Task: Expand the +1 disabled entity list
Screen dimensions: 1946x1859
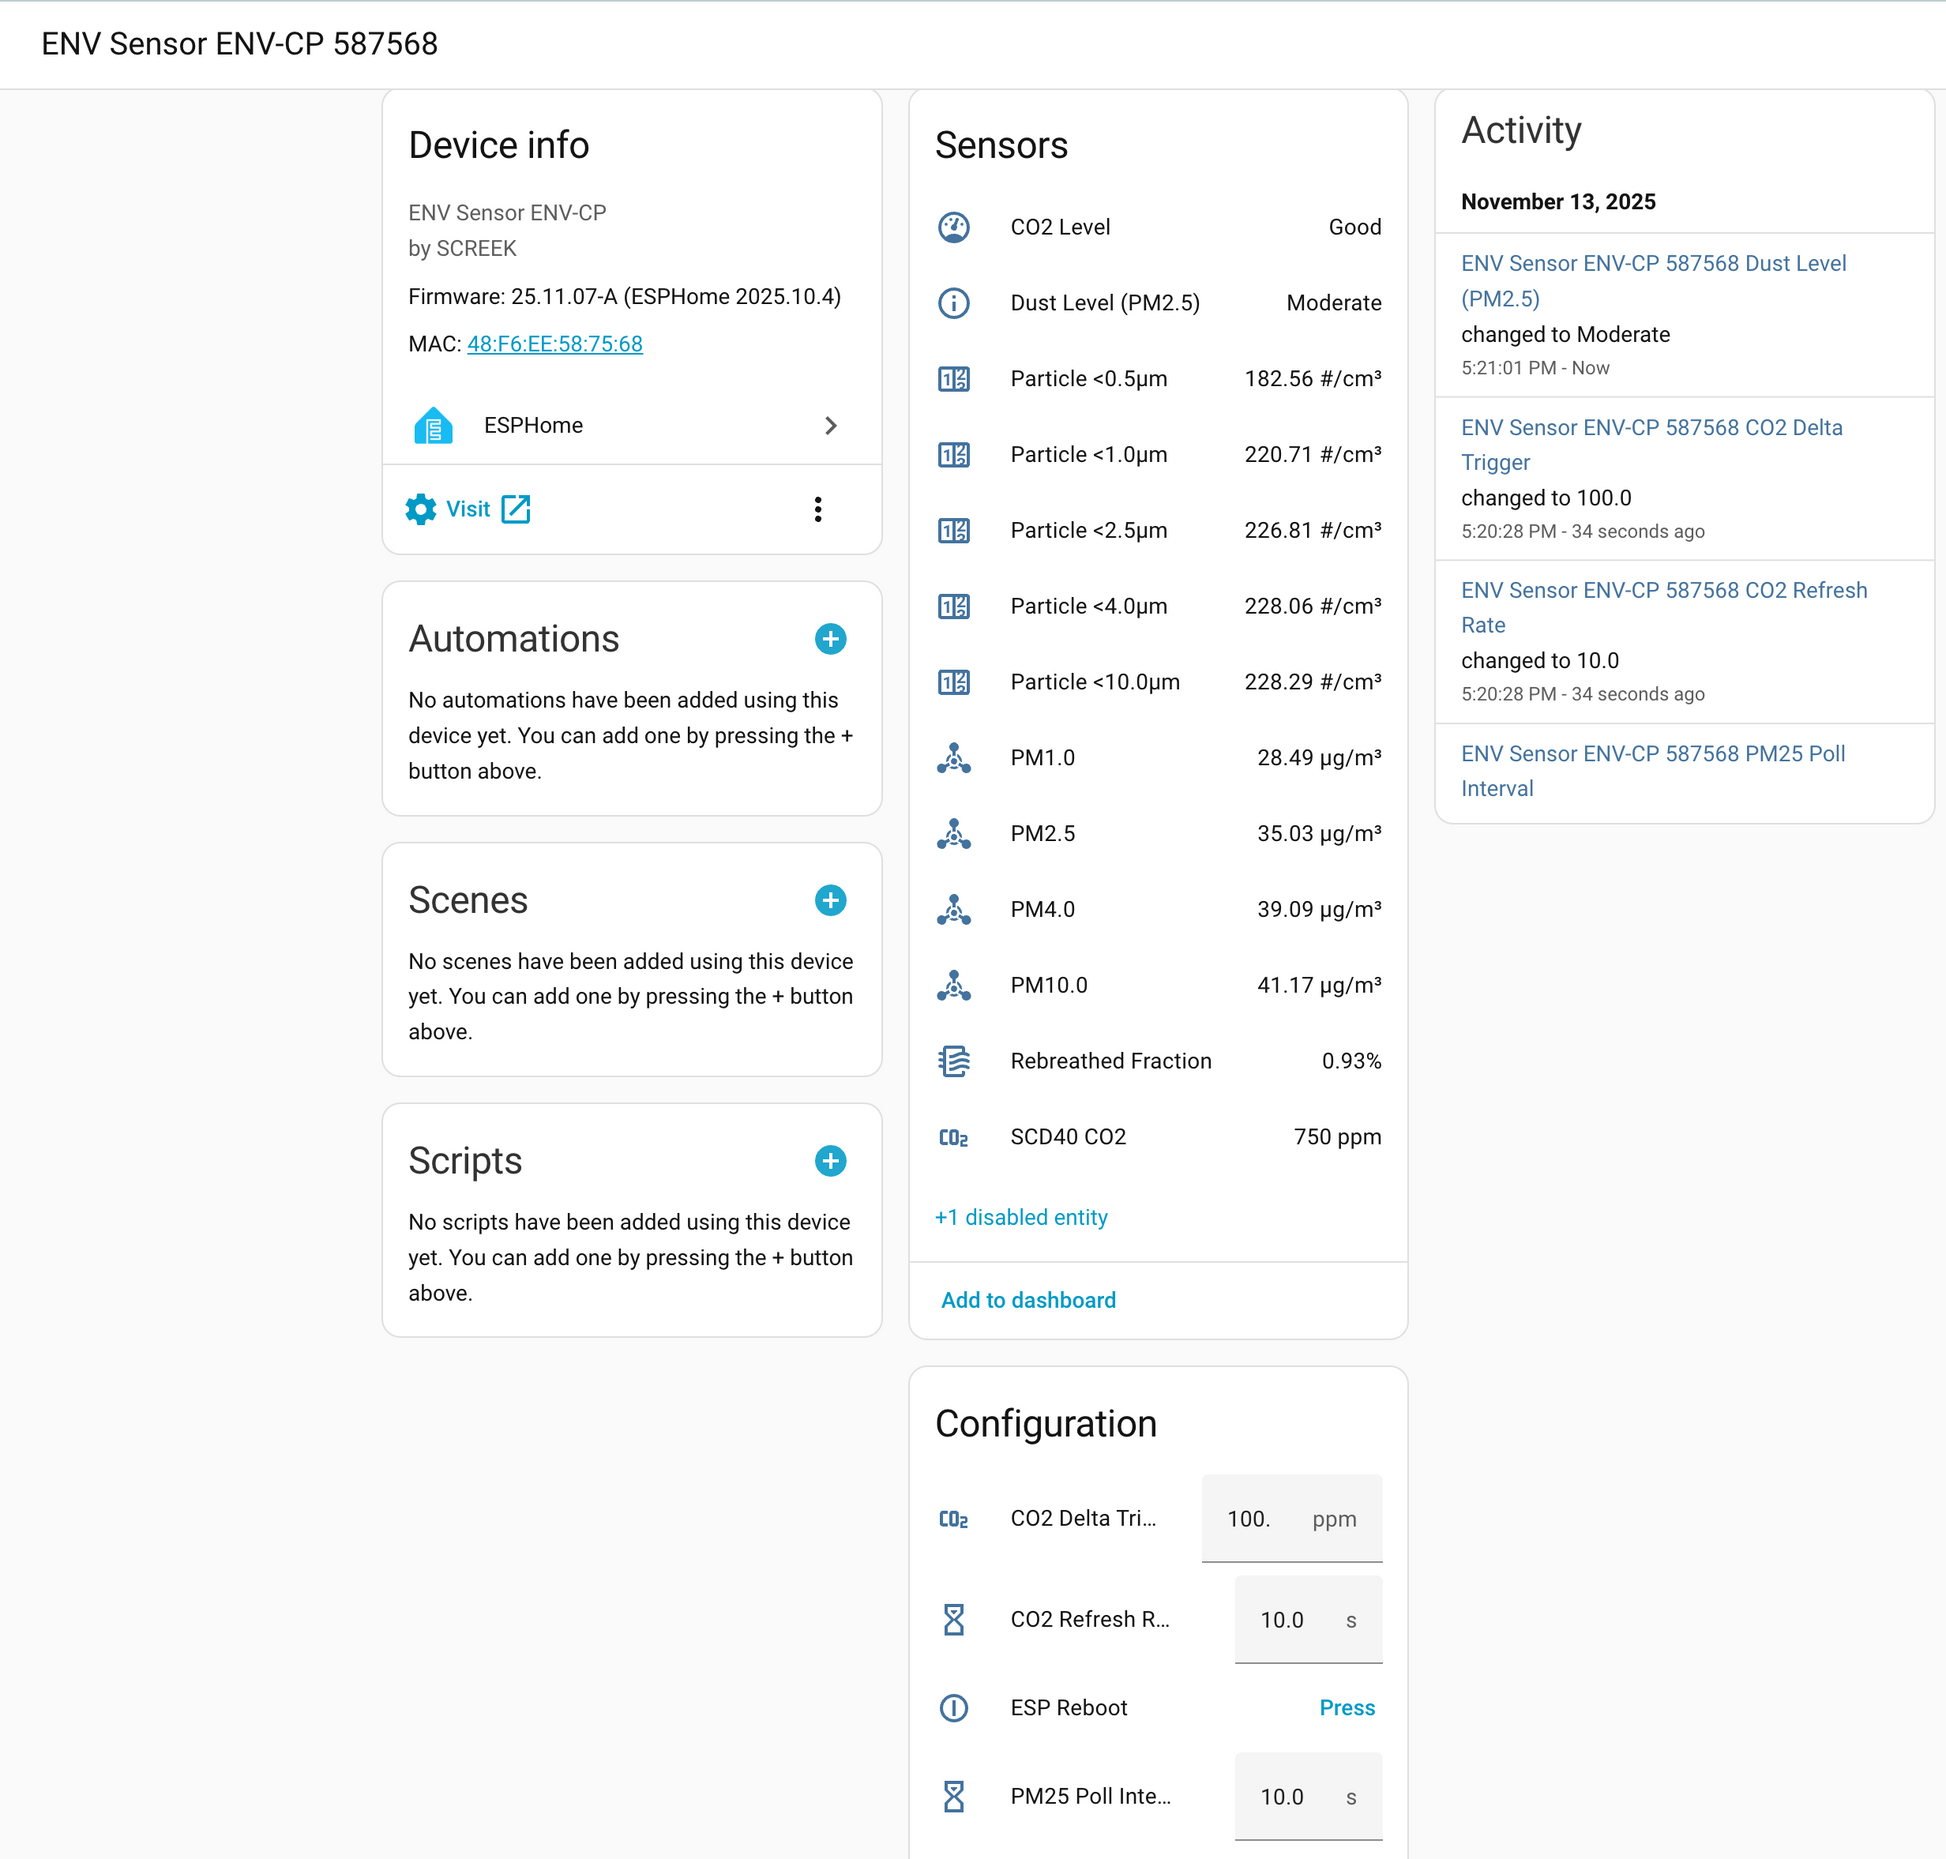Action: pyautogui.click(x=1021, y=1217)
